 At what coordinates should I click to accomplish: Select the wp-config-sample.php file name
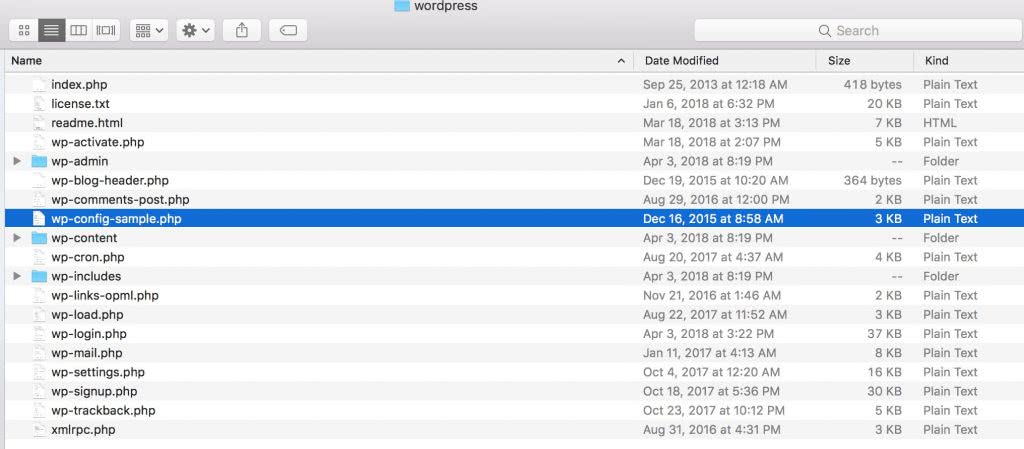click(x=116, y=219)
